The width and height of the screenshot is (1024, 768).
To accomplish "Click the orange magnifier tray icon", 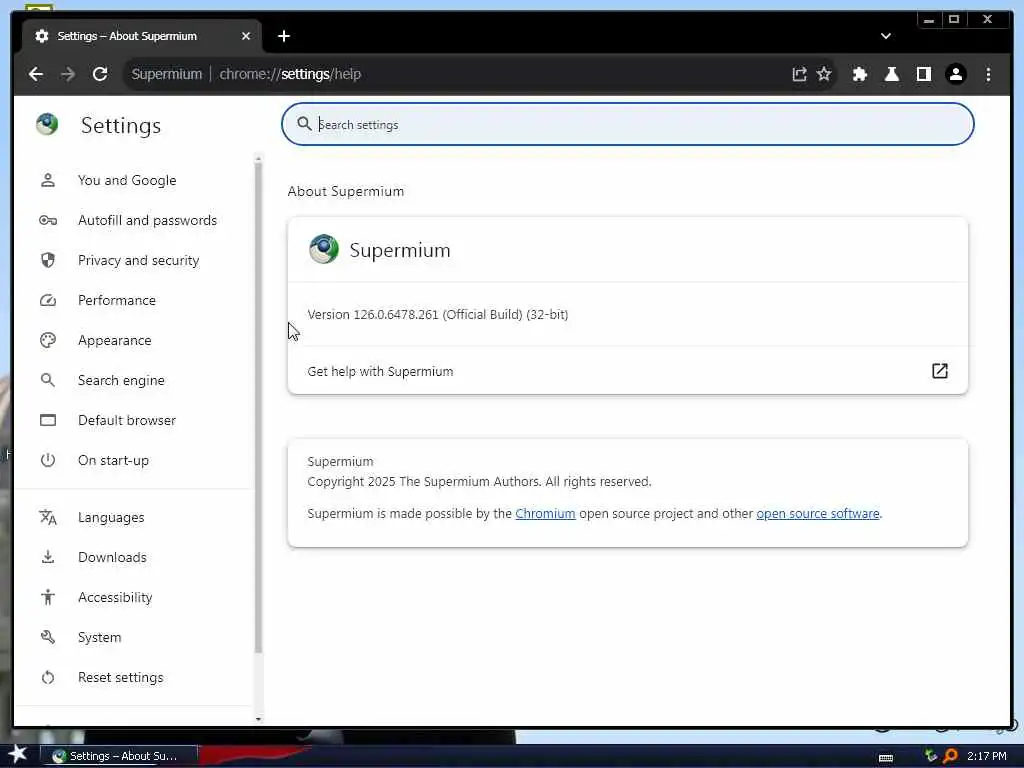I will pos(951,756).
